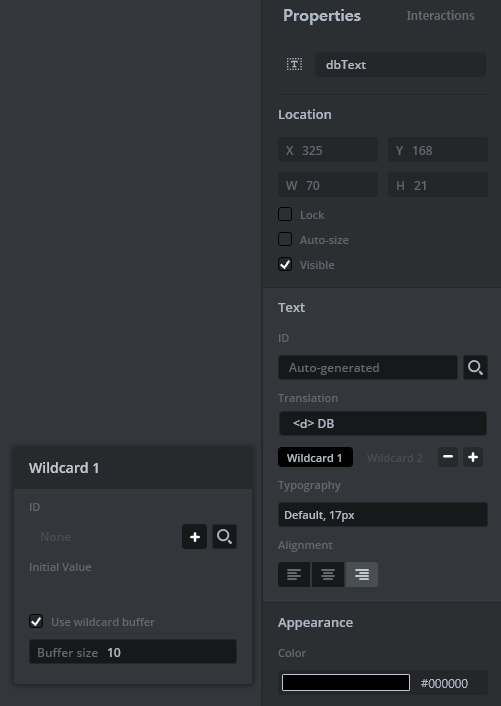Open the black color swatch
This screenshot has height=706, width=501.
346,683
